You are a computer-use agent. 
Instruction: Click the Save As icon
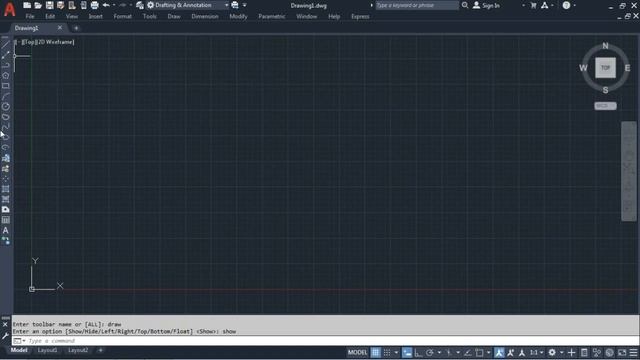tap(60, 5)
